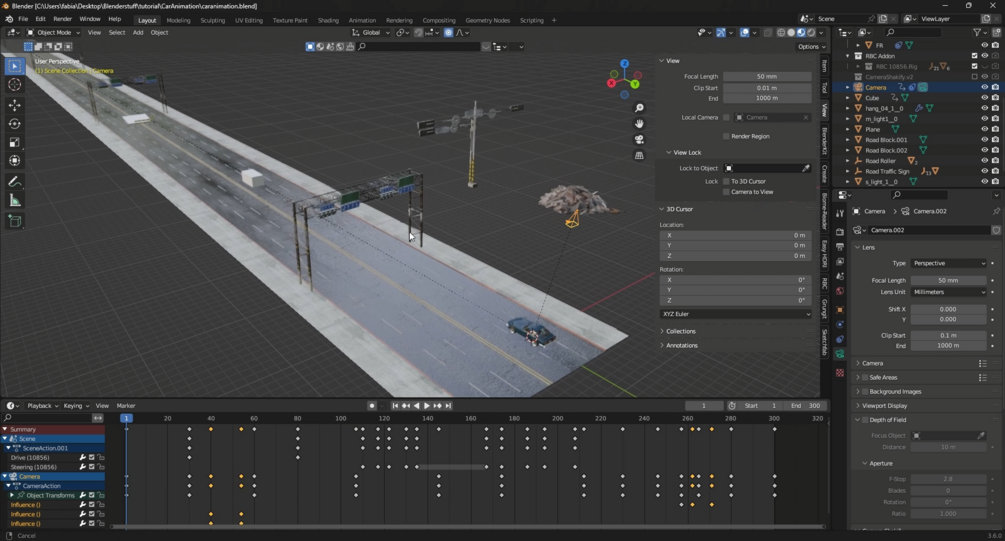Click the zoom magnifier viewport icon
Screen dimensions: 1005x541
pyautogui.click(x=640, y=108)
